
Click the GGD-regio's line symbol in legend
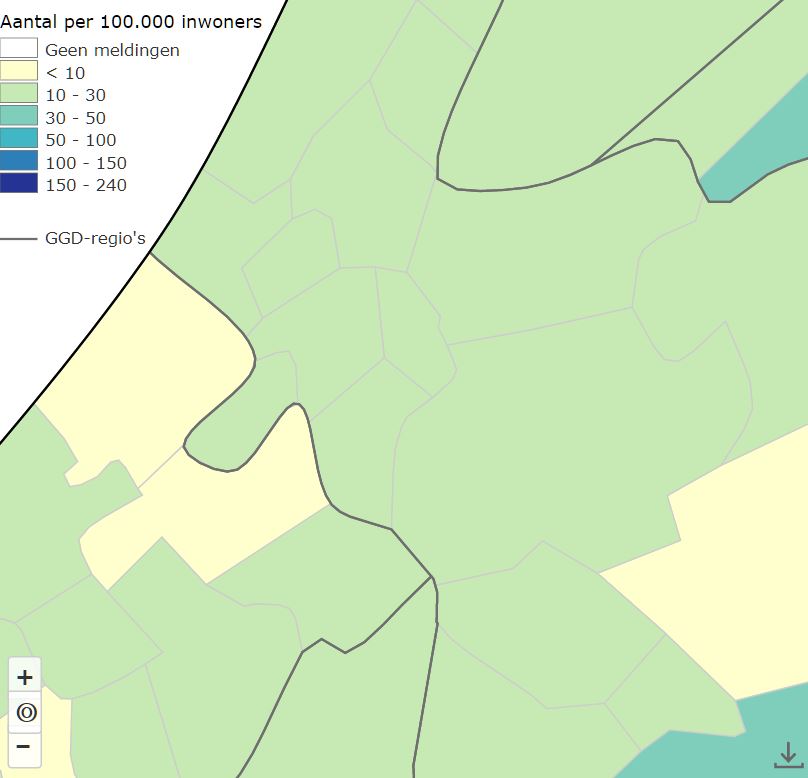19,239
